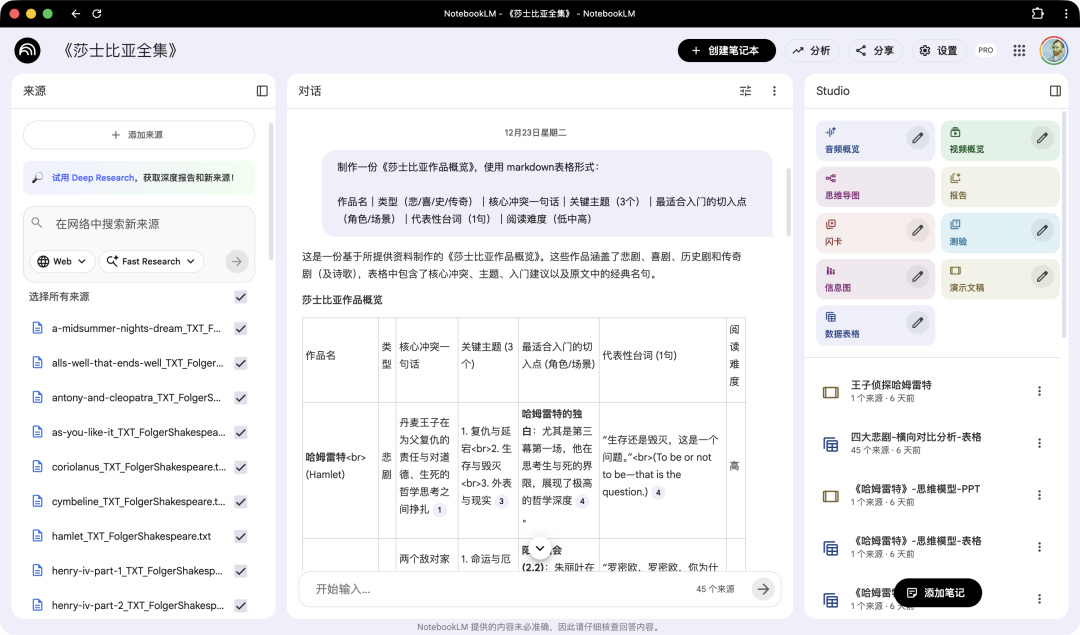Collapse the Studio panel
Image resolution: width=1080 pixels, height=635 pixels.
(x=1055, y=91)
